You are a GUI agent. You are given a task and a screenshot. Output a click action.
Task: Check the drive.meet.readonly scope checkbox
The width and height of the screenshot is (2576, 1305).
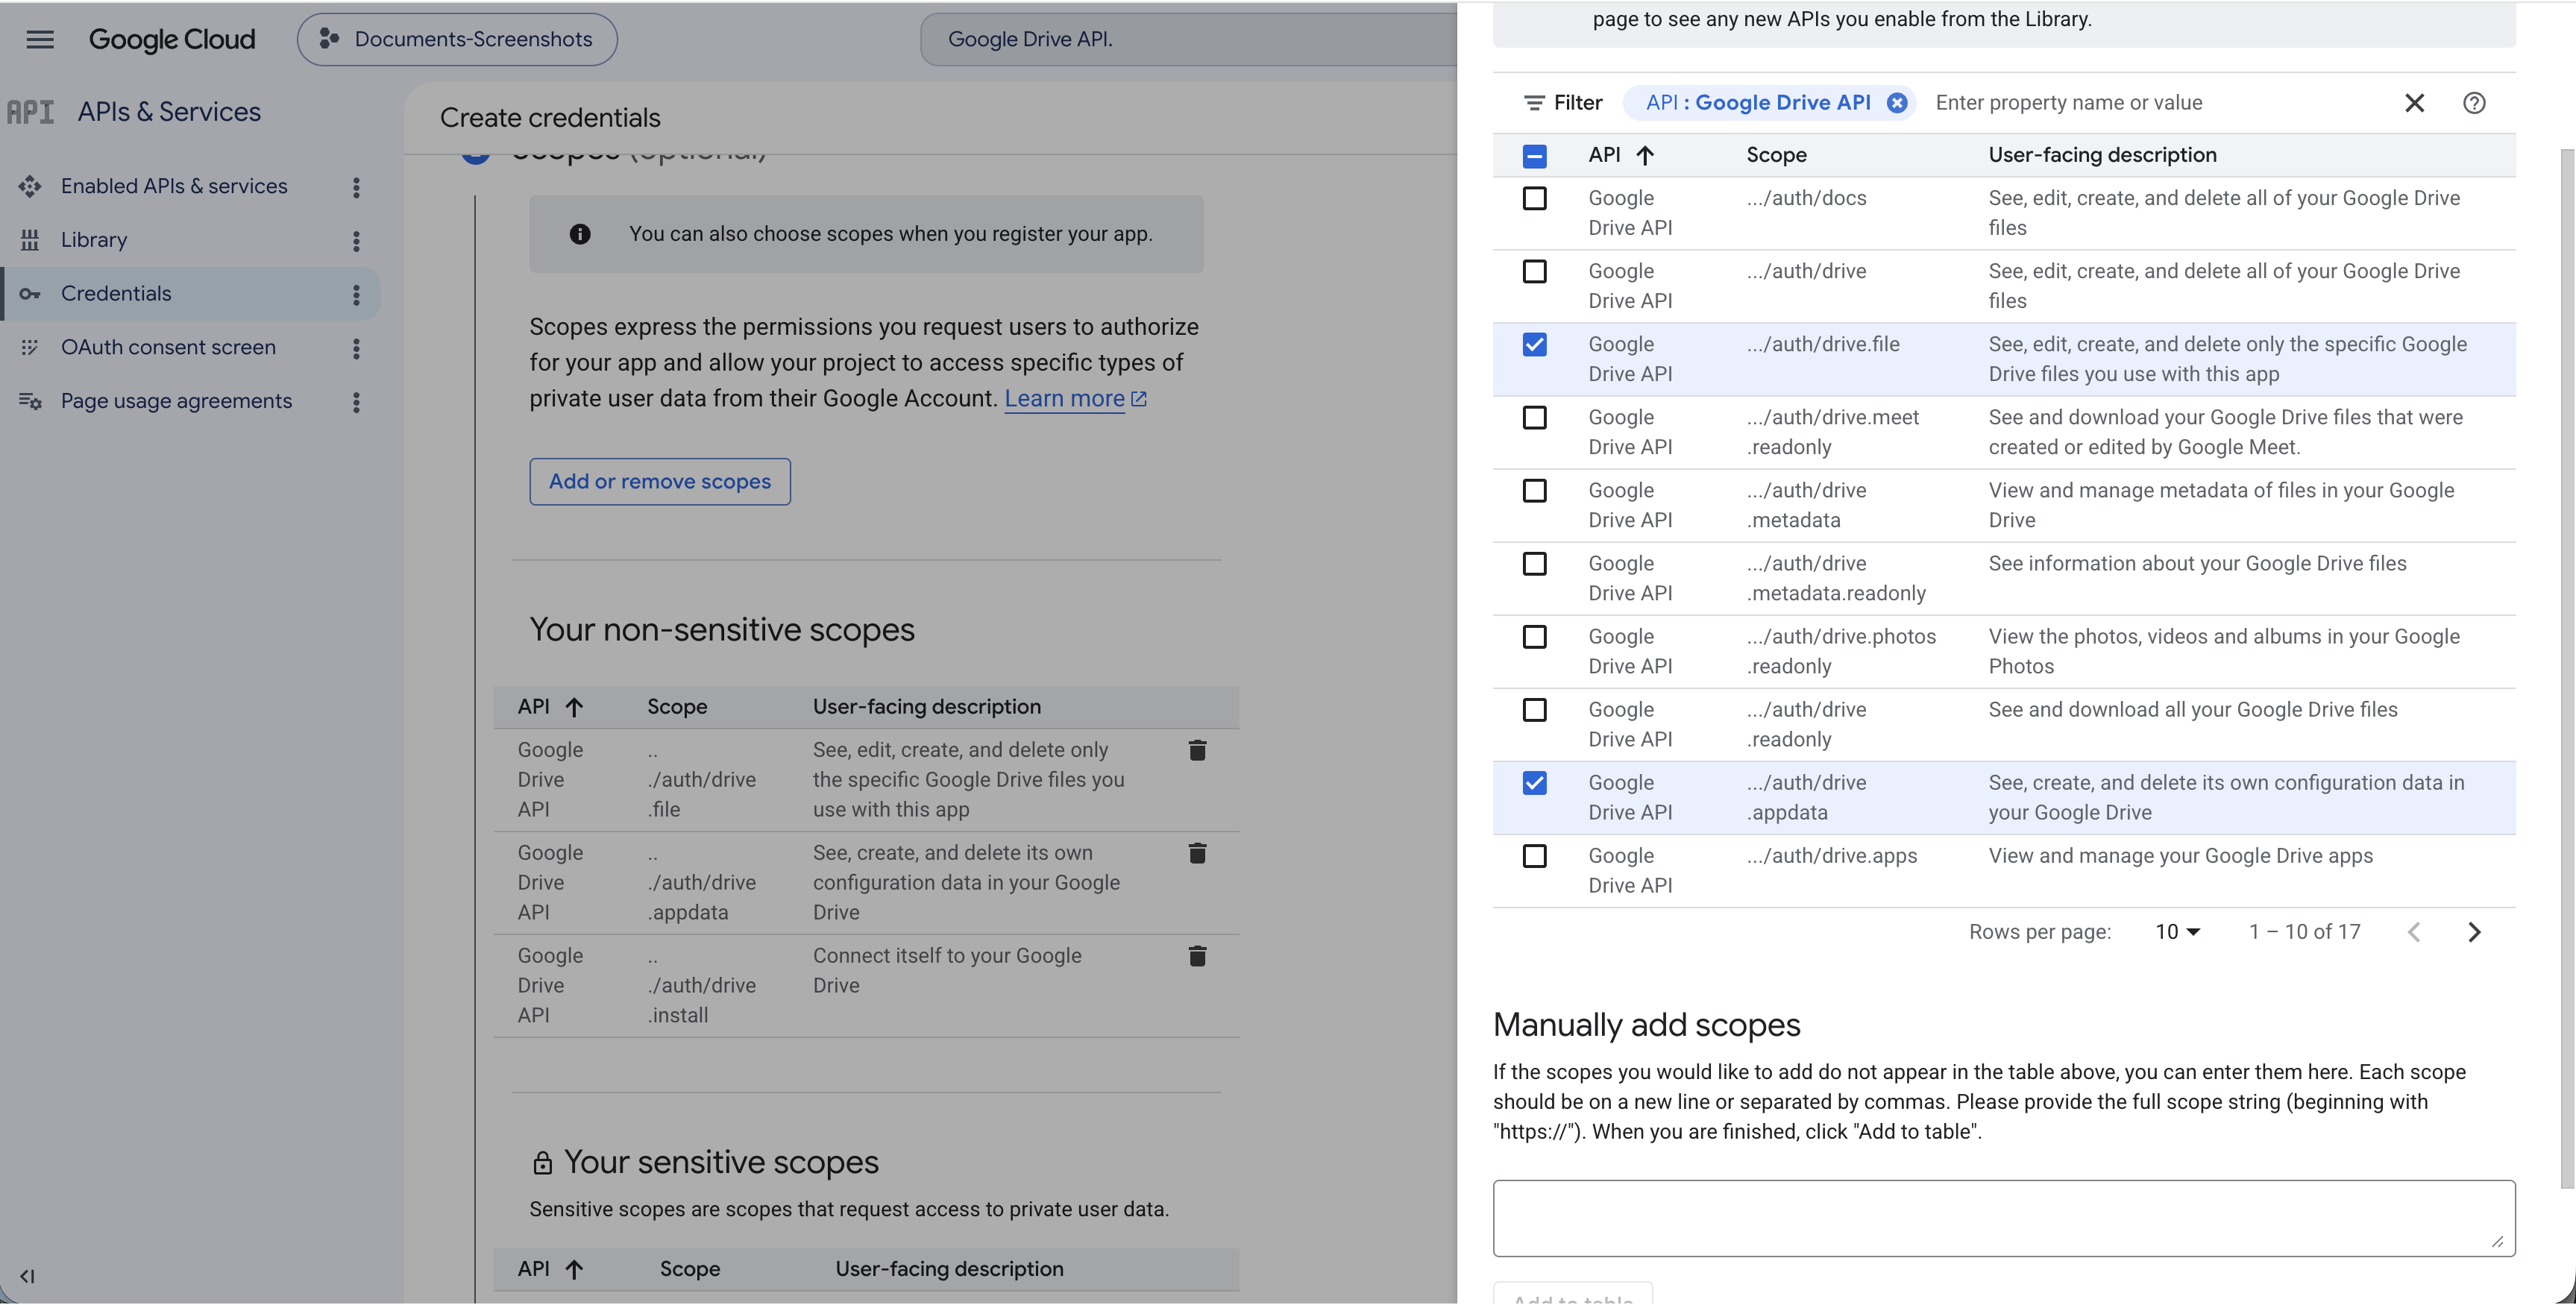[1534, 417]
